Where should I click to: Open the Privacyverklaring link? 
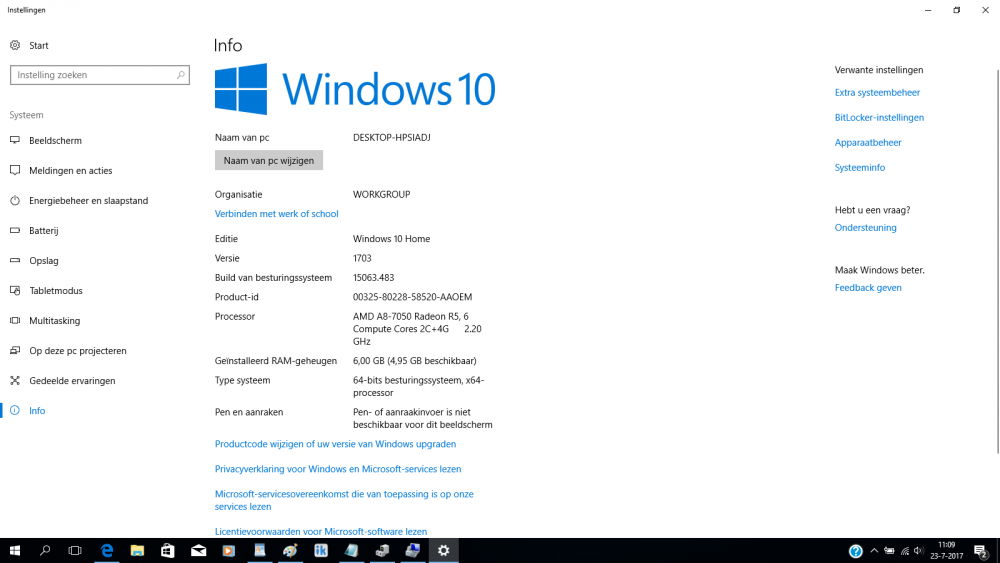(338, 469)
